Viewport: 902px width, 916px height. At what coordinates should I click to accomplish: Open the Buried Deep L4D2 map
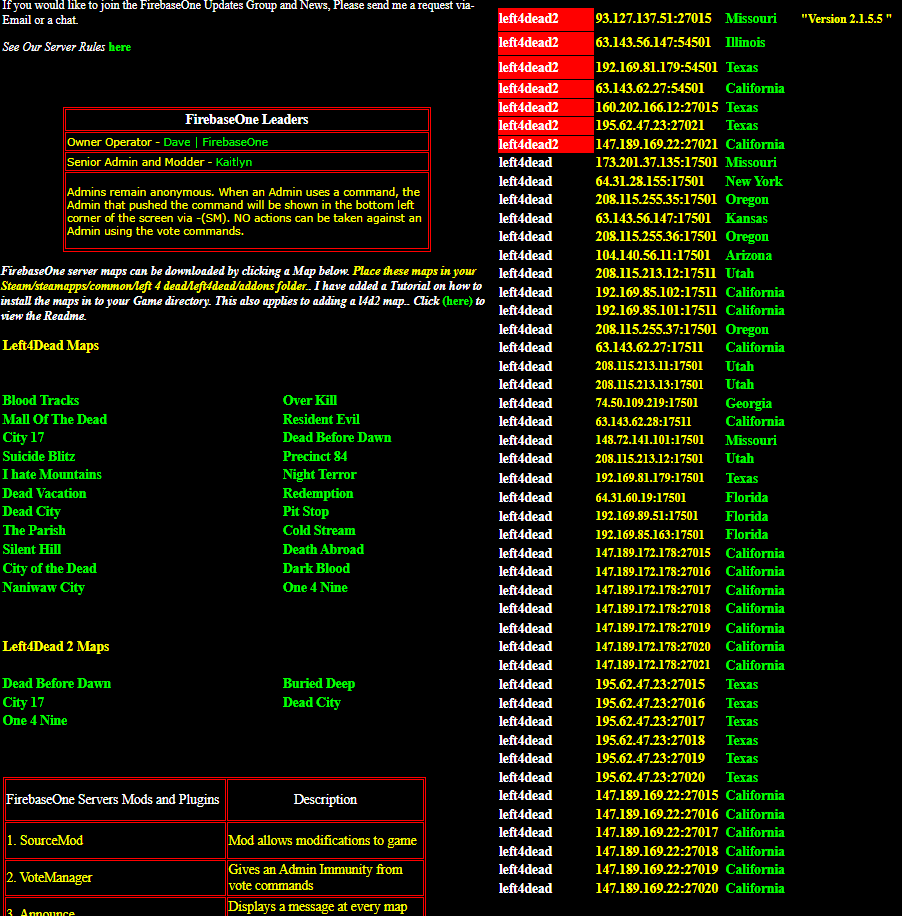click(x=319, y=683)
